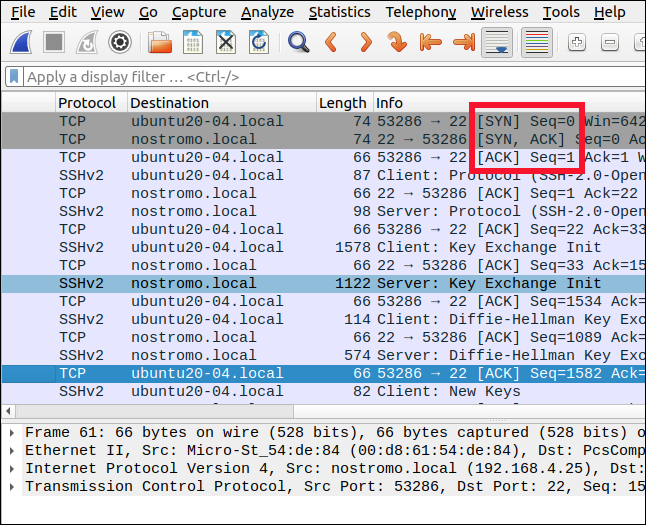Sort packets by the Protocol column header
The image size is (646, 525).
pyautogui.click(x=88, y=103)
